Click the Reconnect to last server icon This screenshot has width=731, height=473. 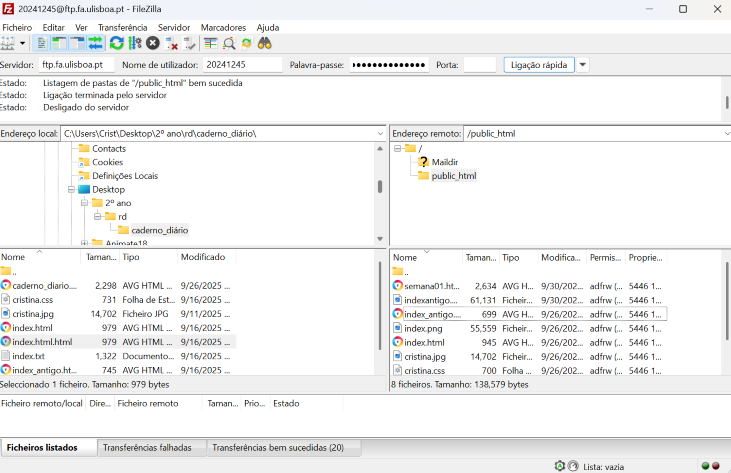[x=190, y=43]
